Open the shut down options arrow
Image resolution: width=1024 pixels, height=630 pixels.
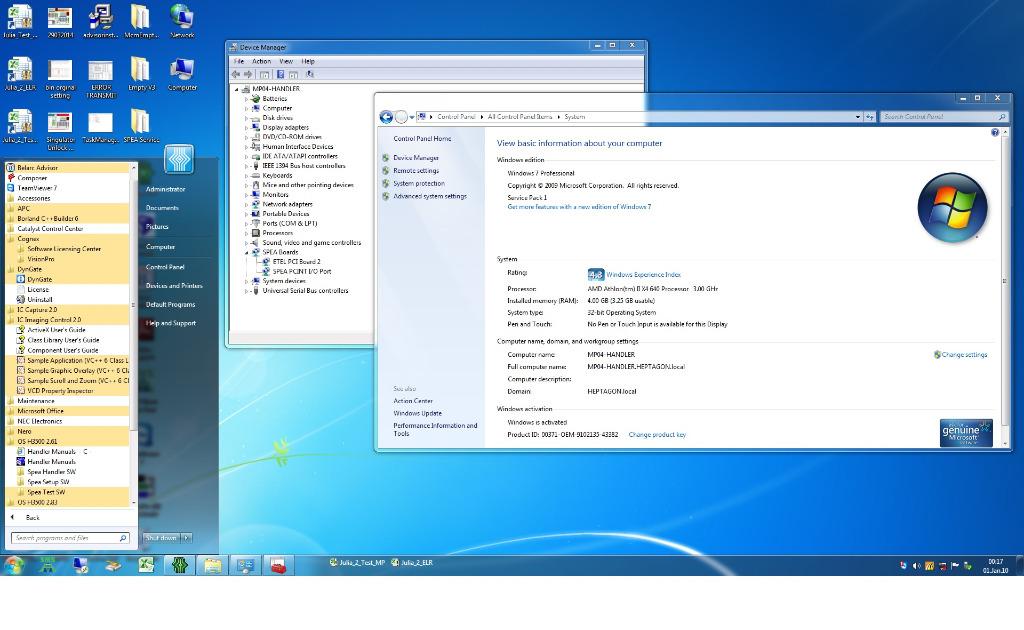pos(186,538)
